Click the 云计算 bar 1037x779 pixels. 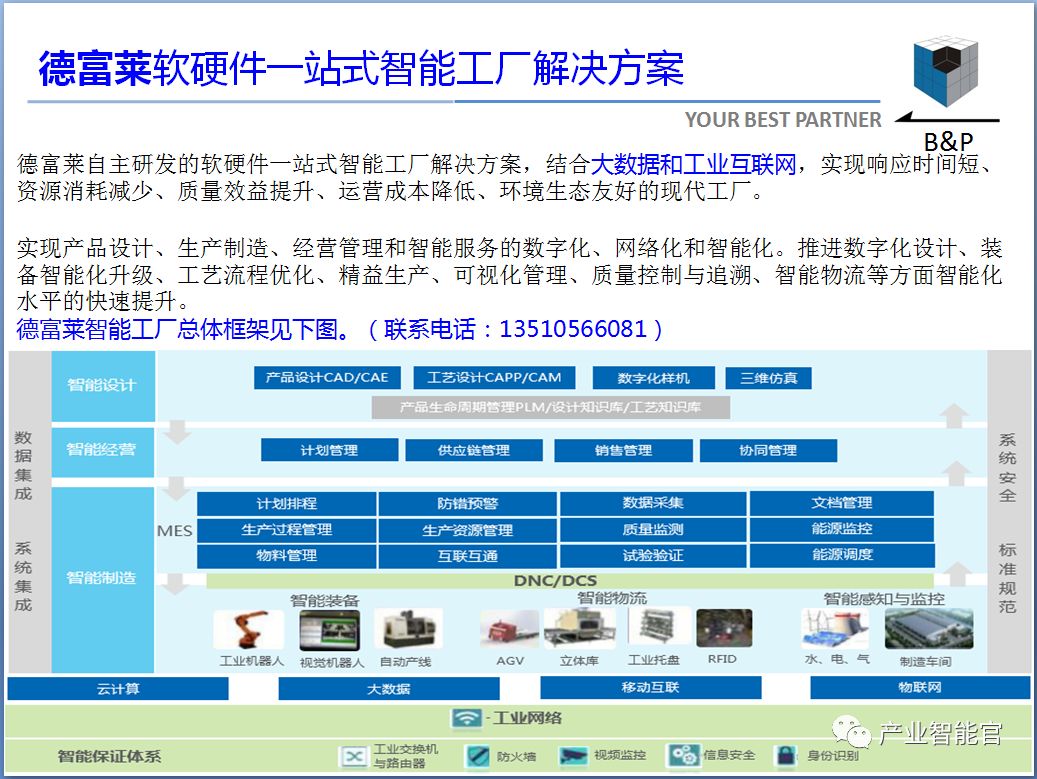pos(118,688)
